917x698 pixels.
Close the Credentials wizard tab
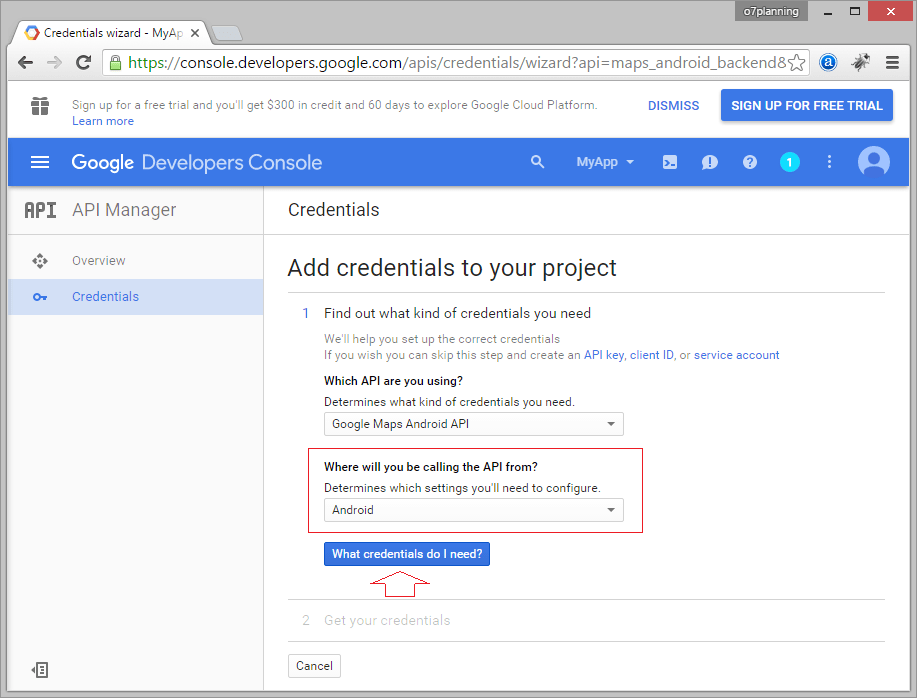pos(195,33)
